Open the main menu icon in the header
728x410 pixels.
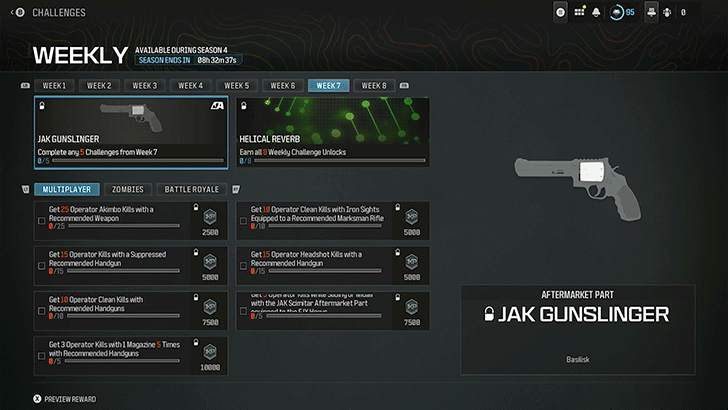[560, 13]
